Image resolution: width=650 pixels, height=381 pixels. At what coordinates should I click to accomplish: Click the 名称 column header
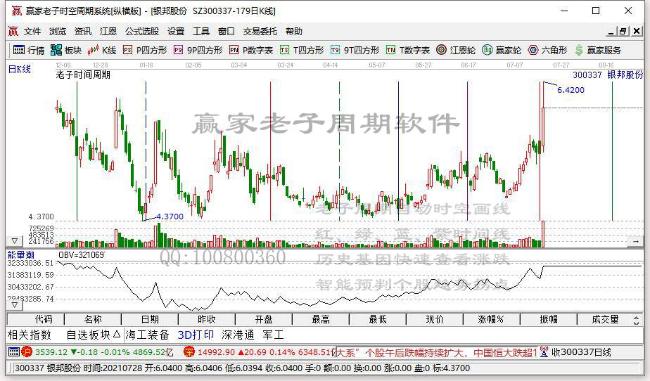(x=93, y=319)
